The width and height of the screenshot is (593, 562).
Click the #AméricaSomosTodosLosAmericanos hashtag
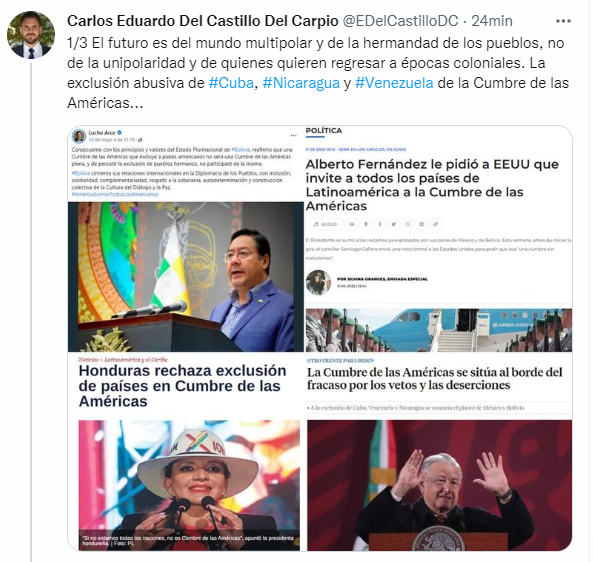pyautogui.click(x=115, y=194)
